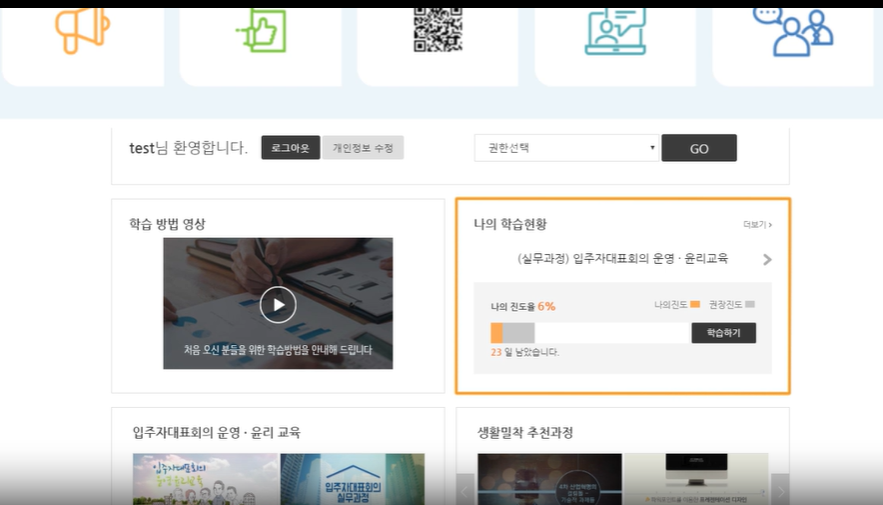The width and height of the screenshot is (883, 505).
Task: Click the 나의 진도율 progress bar
Action: tap(590, 333)
